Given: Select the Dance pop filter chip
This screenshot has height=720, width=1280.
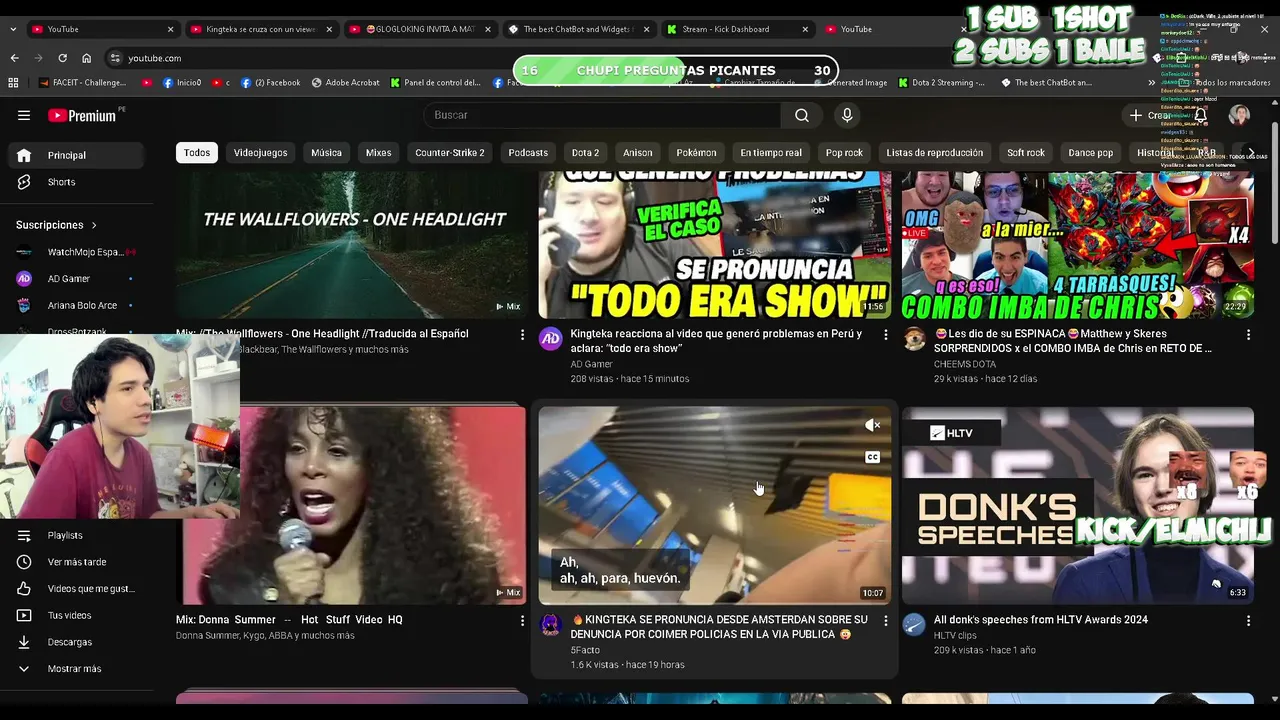Looking at the screenshot, I should point(1091,153).
